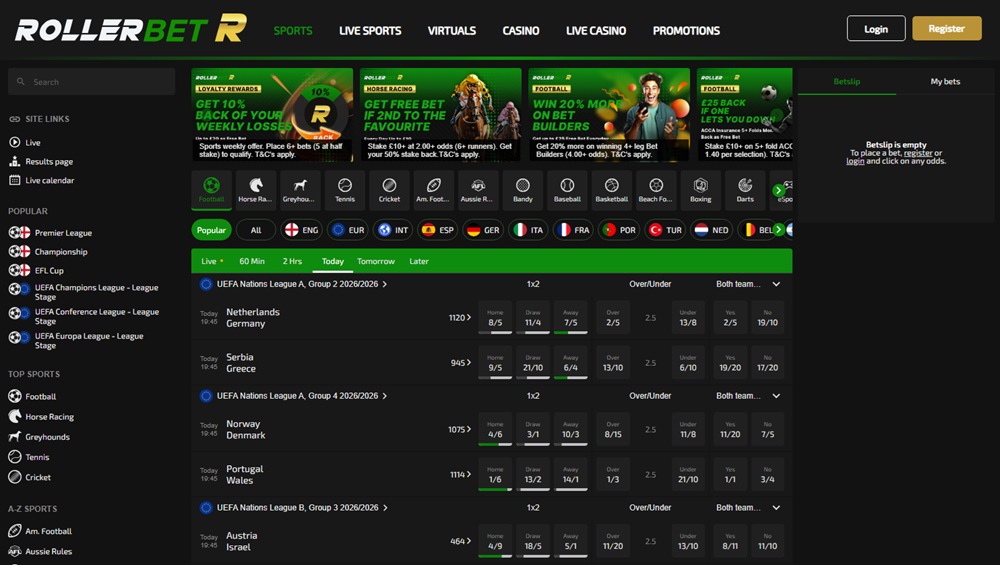
Task: Click the RollerBet logo
Action: tap(131, 29)
